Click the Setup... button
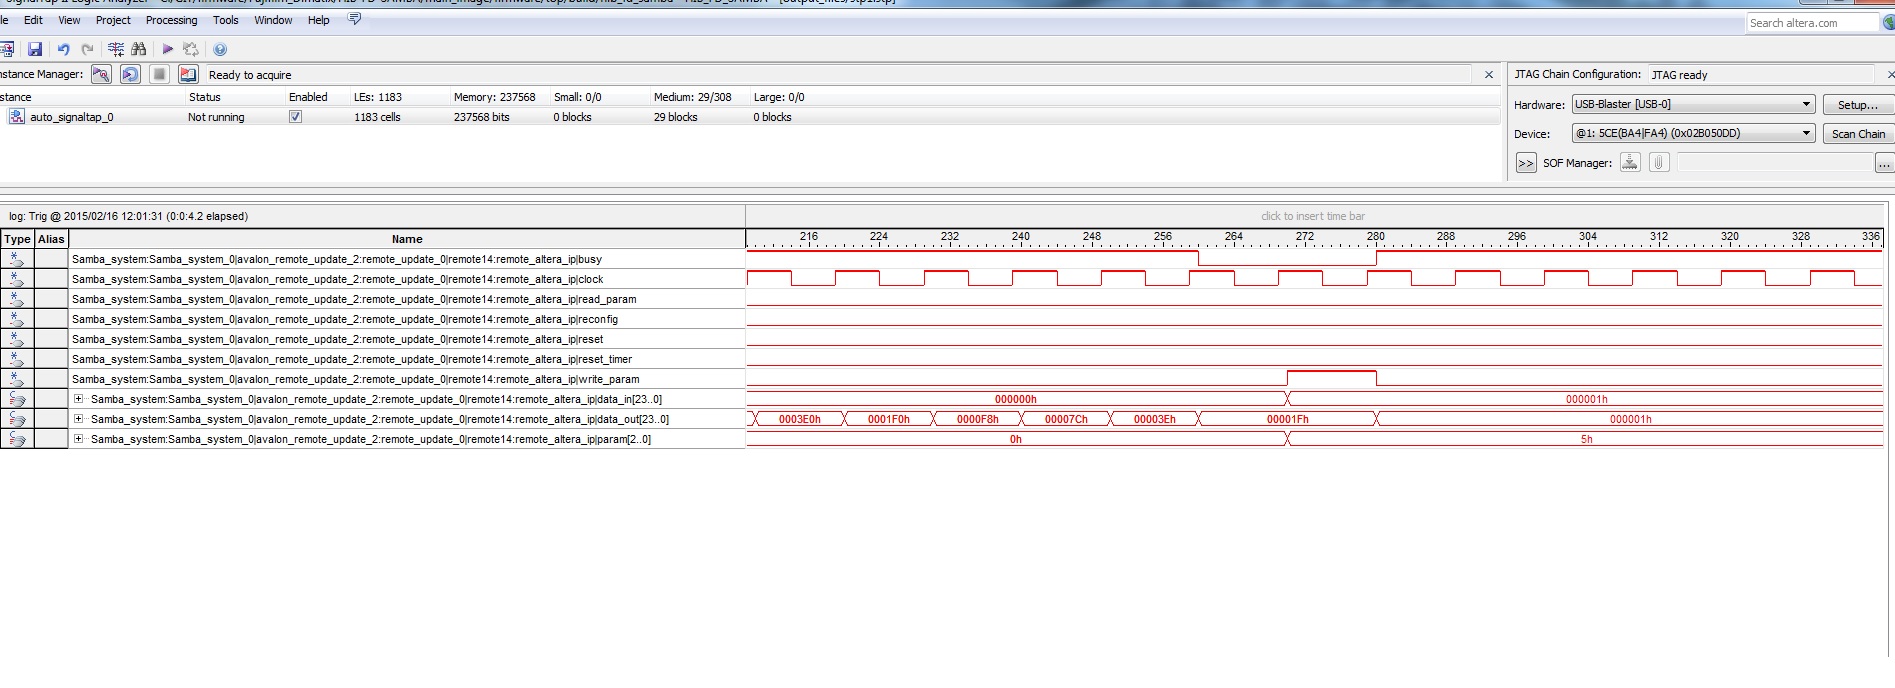 point(1858,104)
